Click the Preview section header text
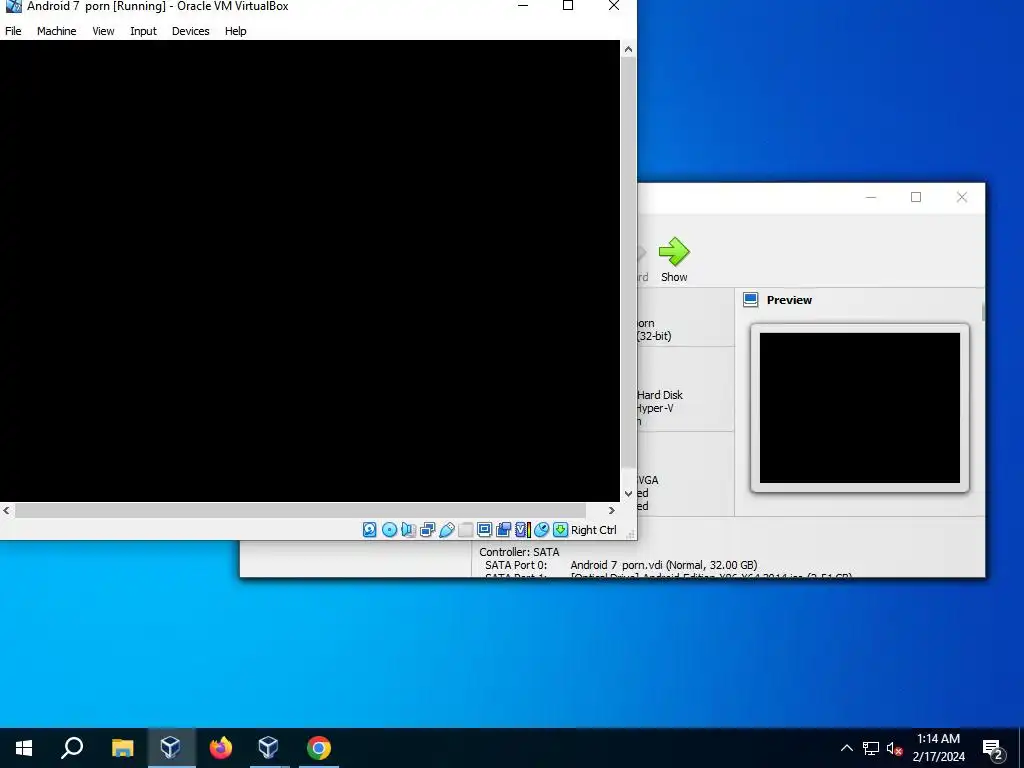Viewport: 1024px width, 768px height. 789,300
